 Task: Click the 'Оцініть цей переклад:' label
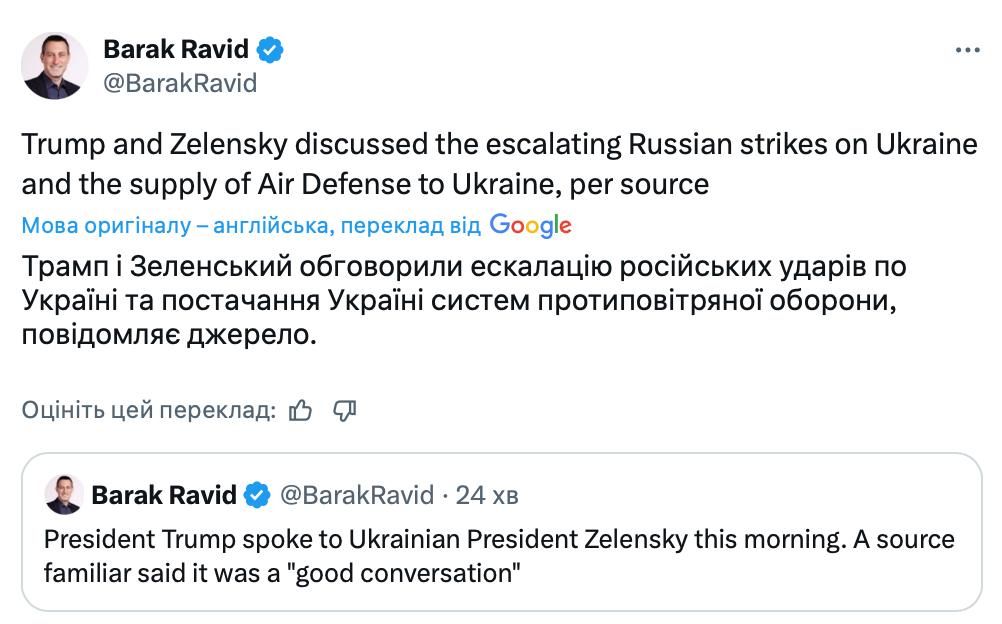(x=148, y=410)
